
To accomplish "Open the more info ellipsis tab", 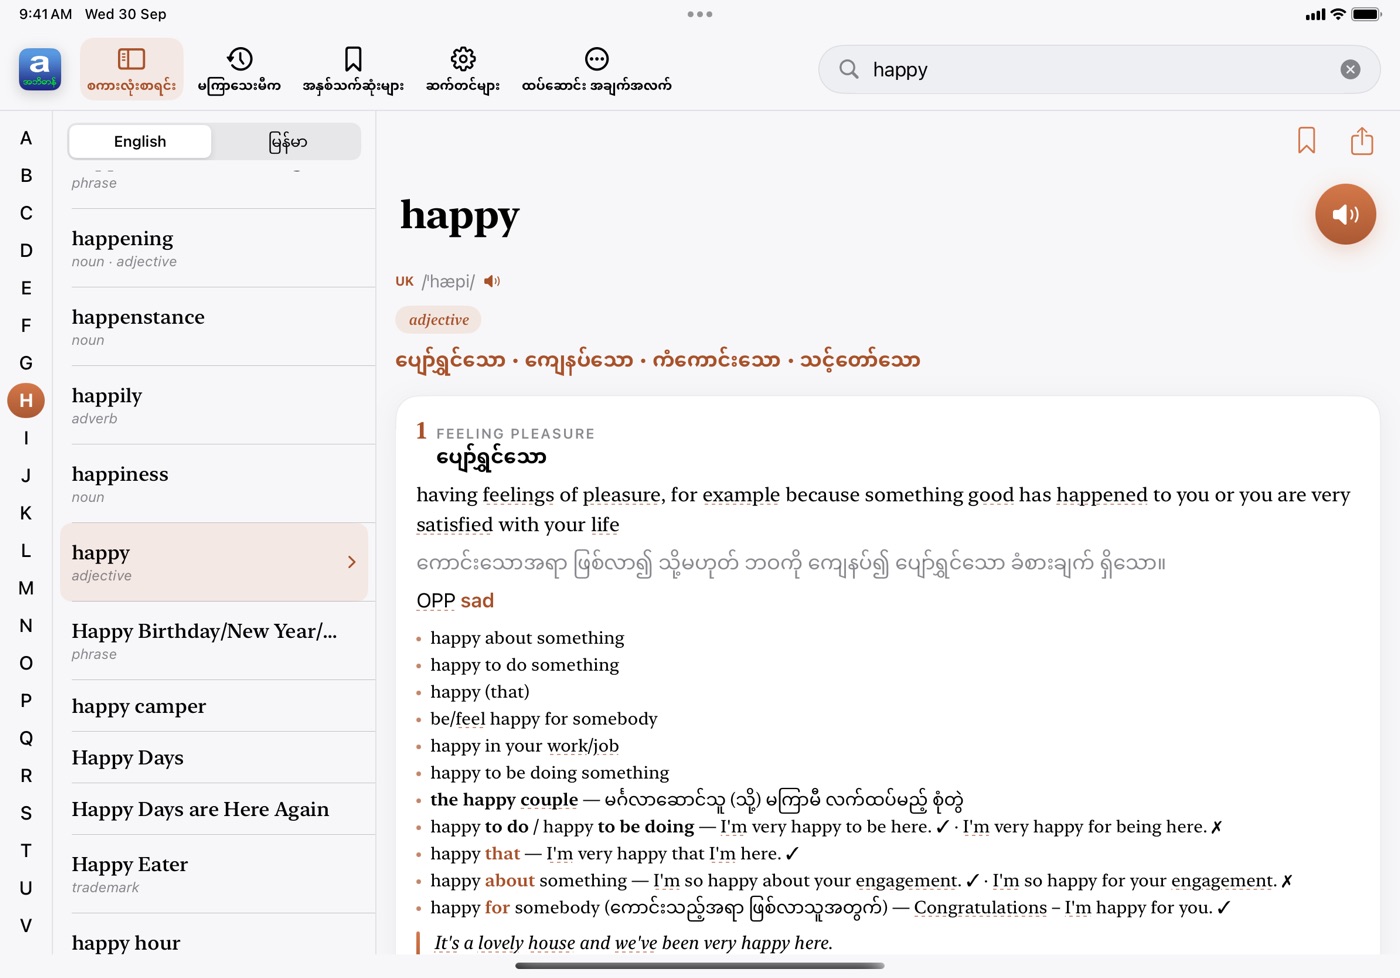I will [x=596, y=69].
